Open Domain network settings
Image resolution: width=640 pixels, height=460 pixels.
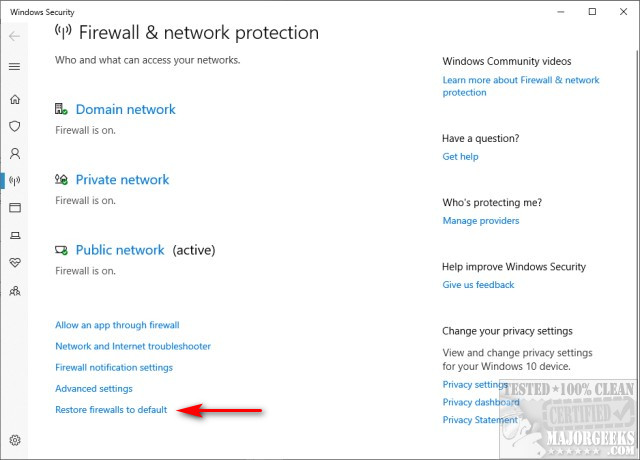point(125,110)
